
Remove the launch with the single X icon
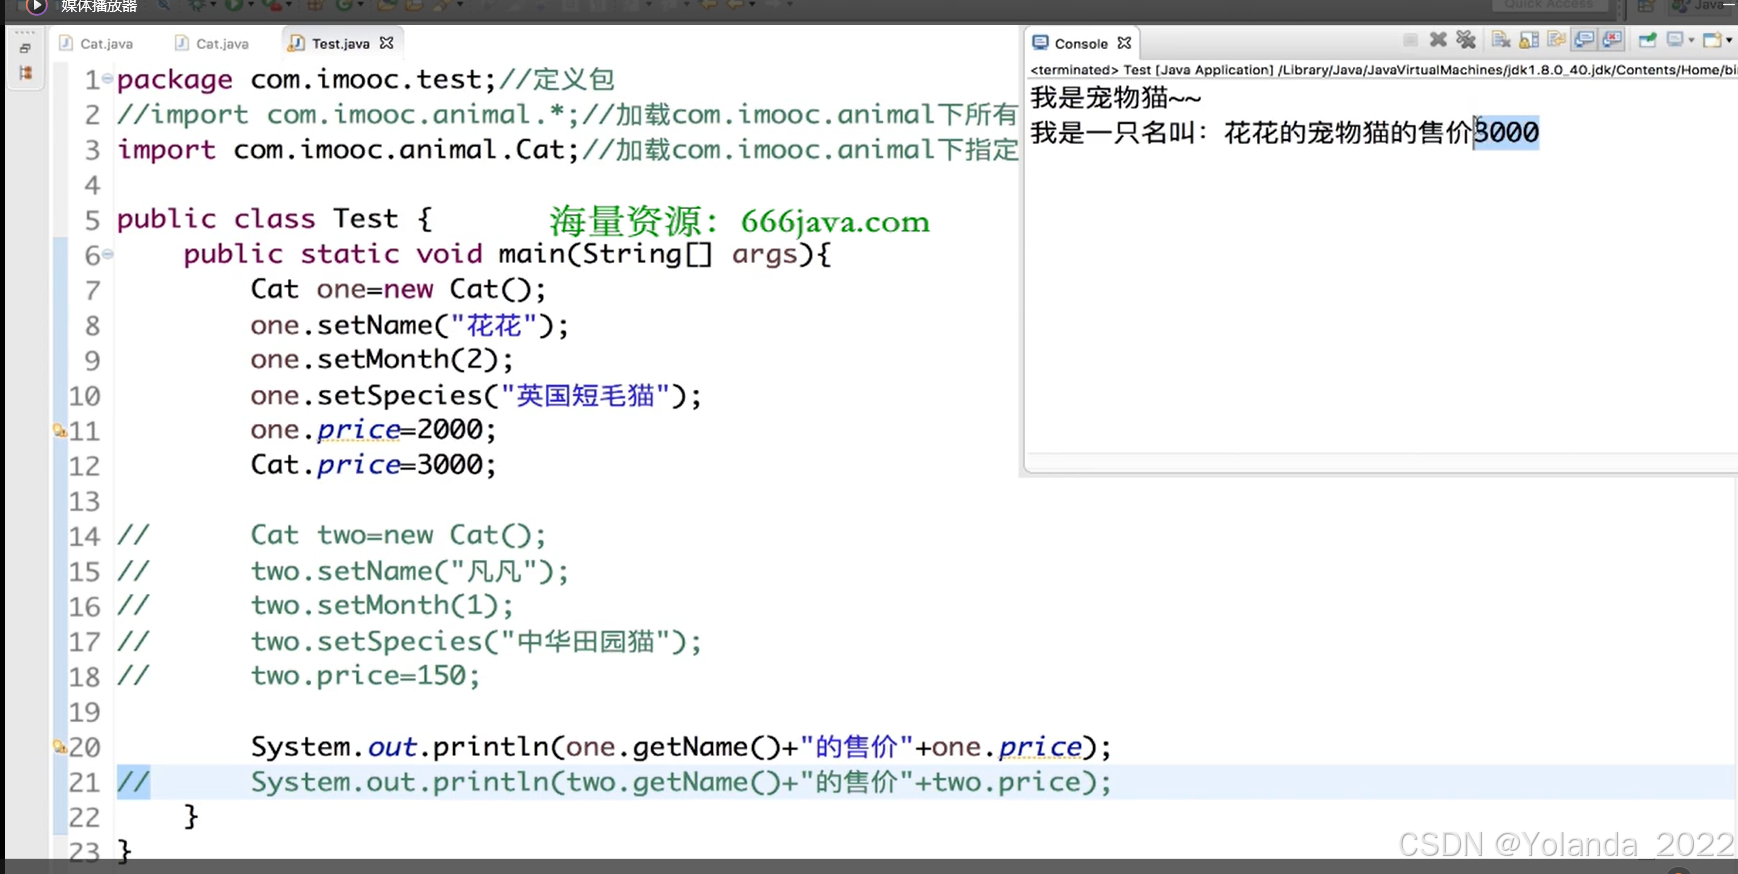coord(1438,40)
